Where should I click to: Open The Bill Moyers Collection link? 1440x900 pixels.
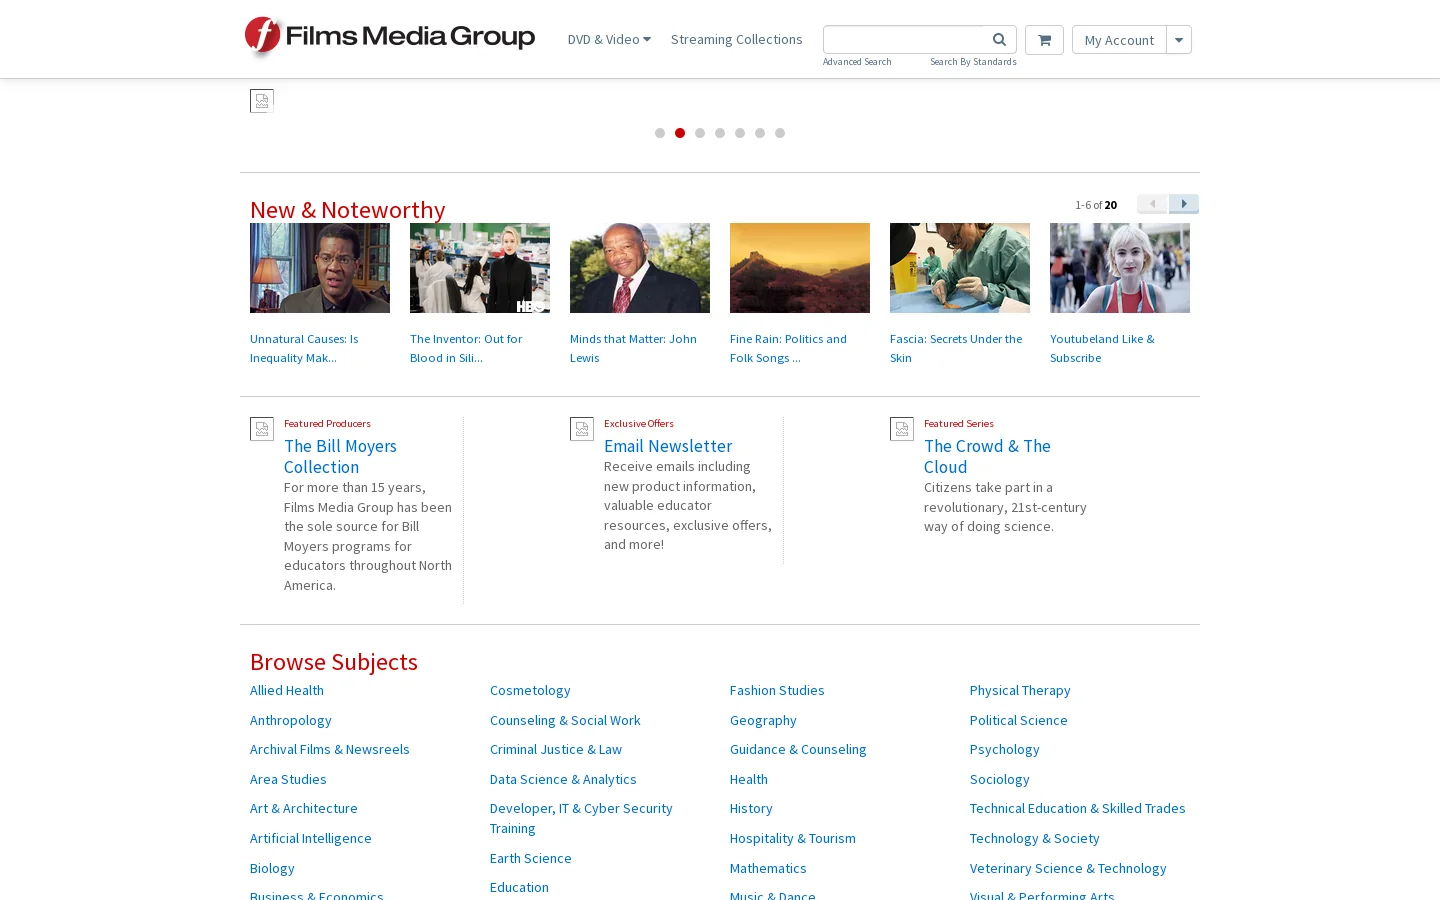coord(340,456)
